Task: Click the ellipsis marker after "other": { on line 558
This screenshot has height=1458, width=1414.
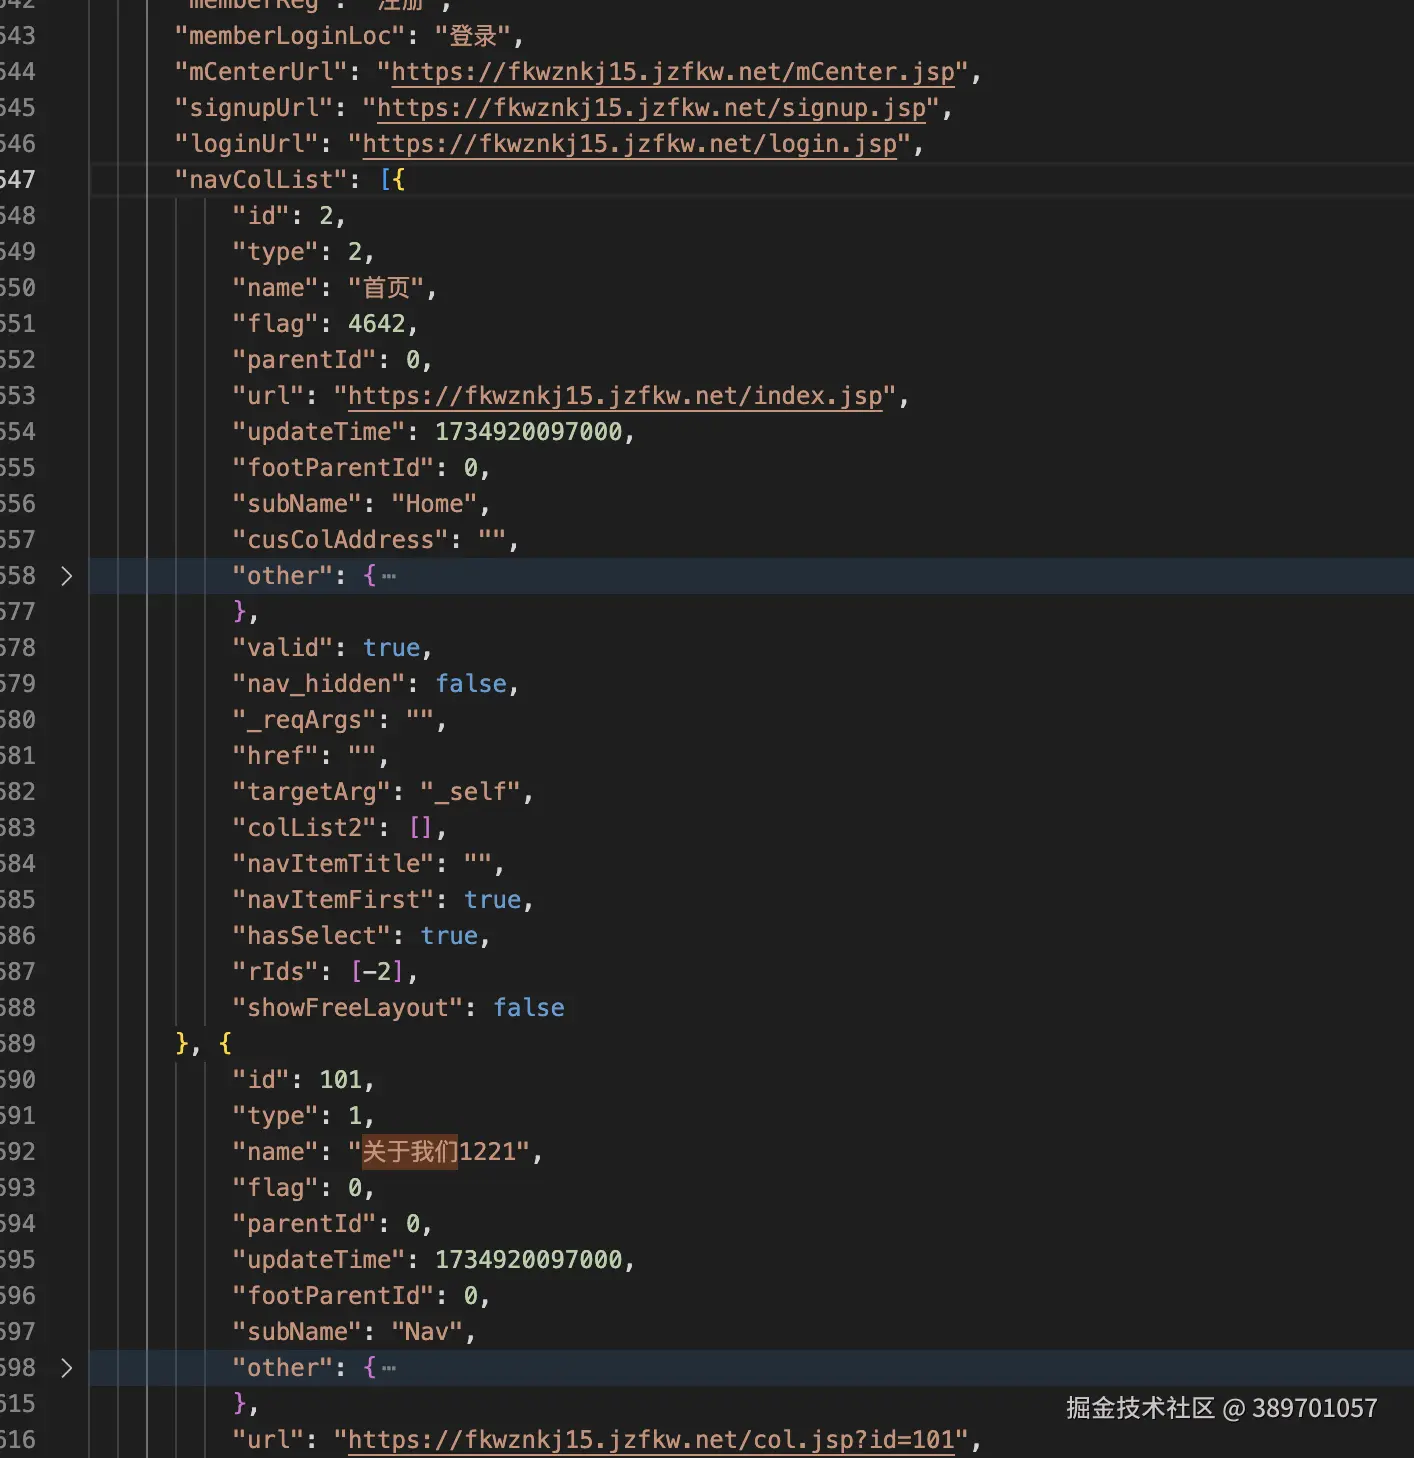Action: click(388, 575)
